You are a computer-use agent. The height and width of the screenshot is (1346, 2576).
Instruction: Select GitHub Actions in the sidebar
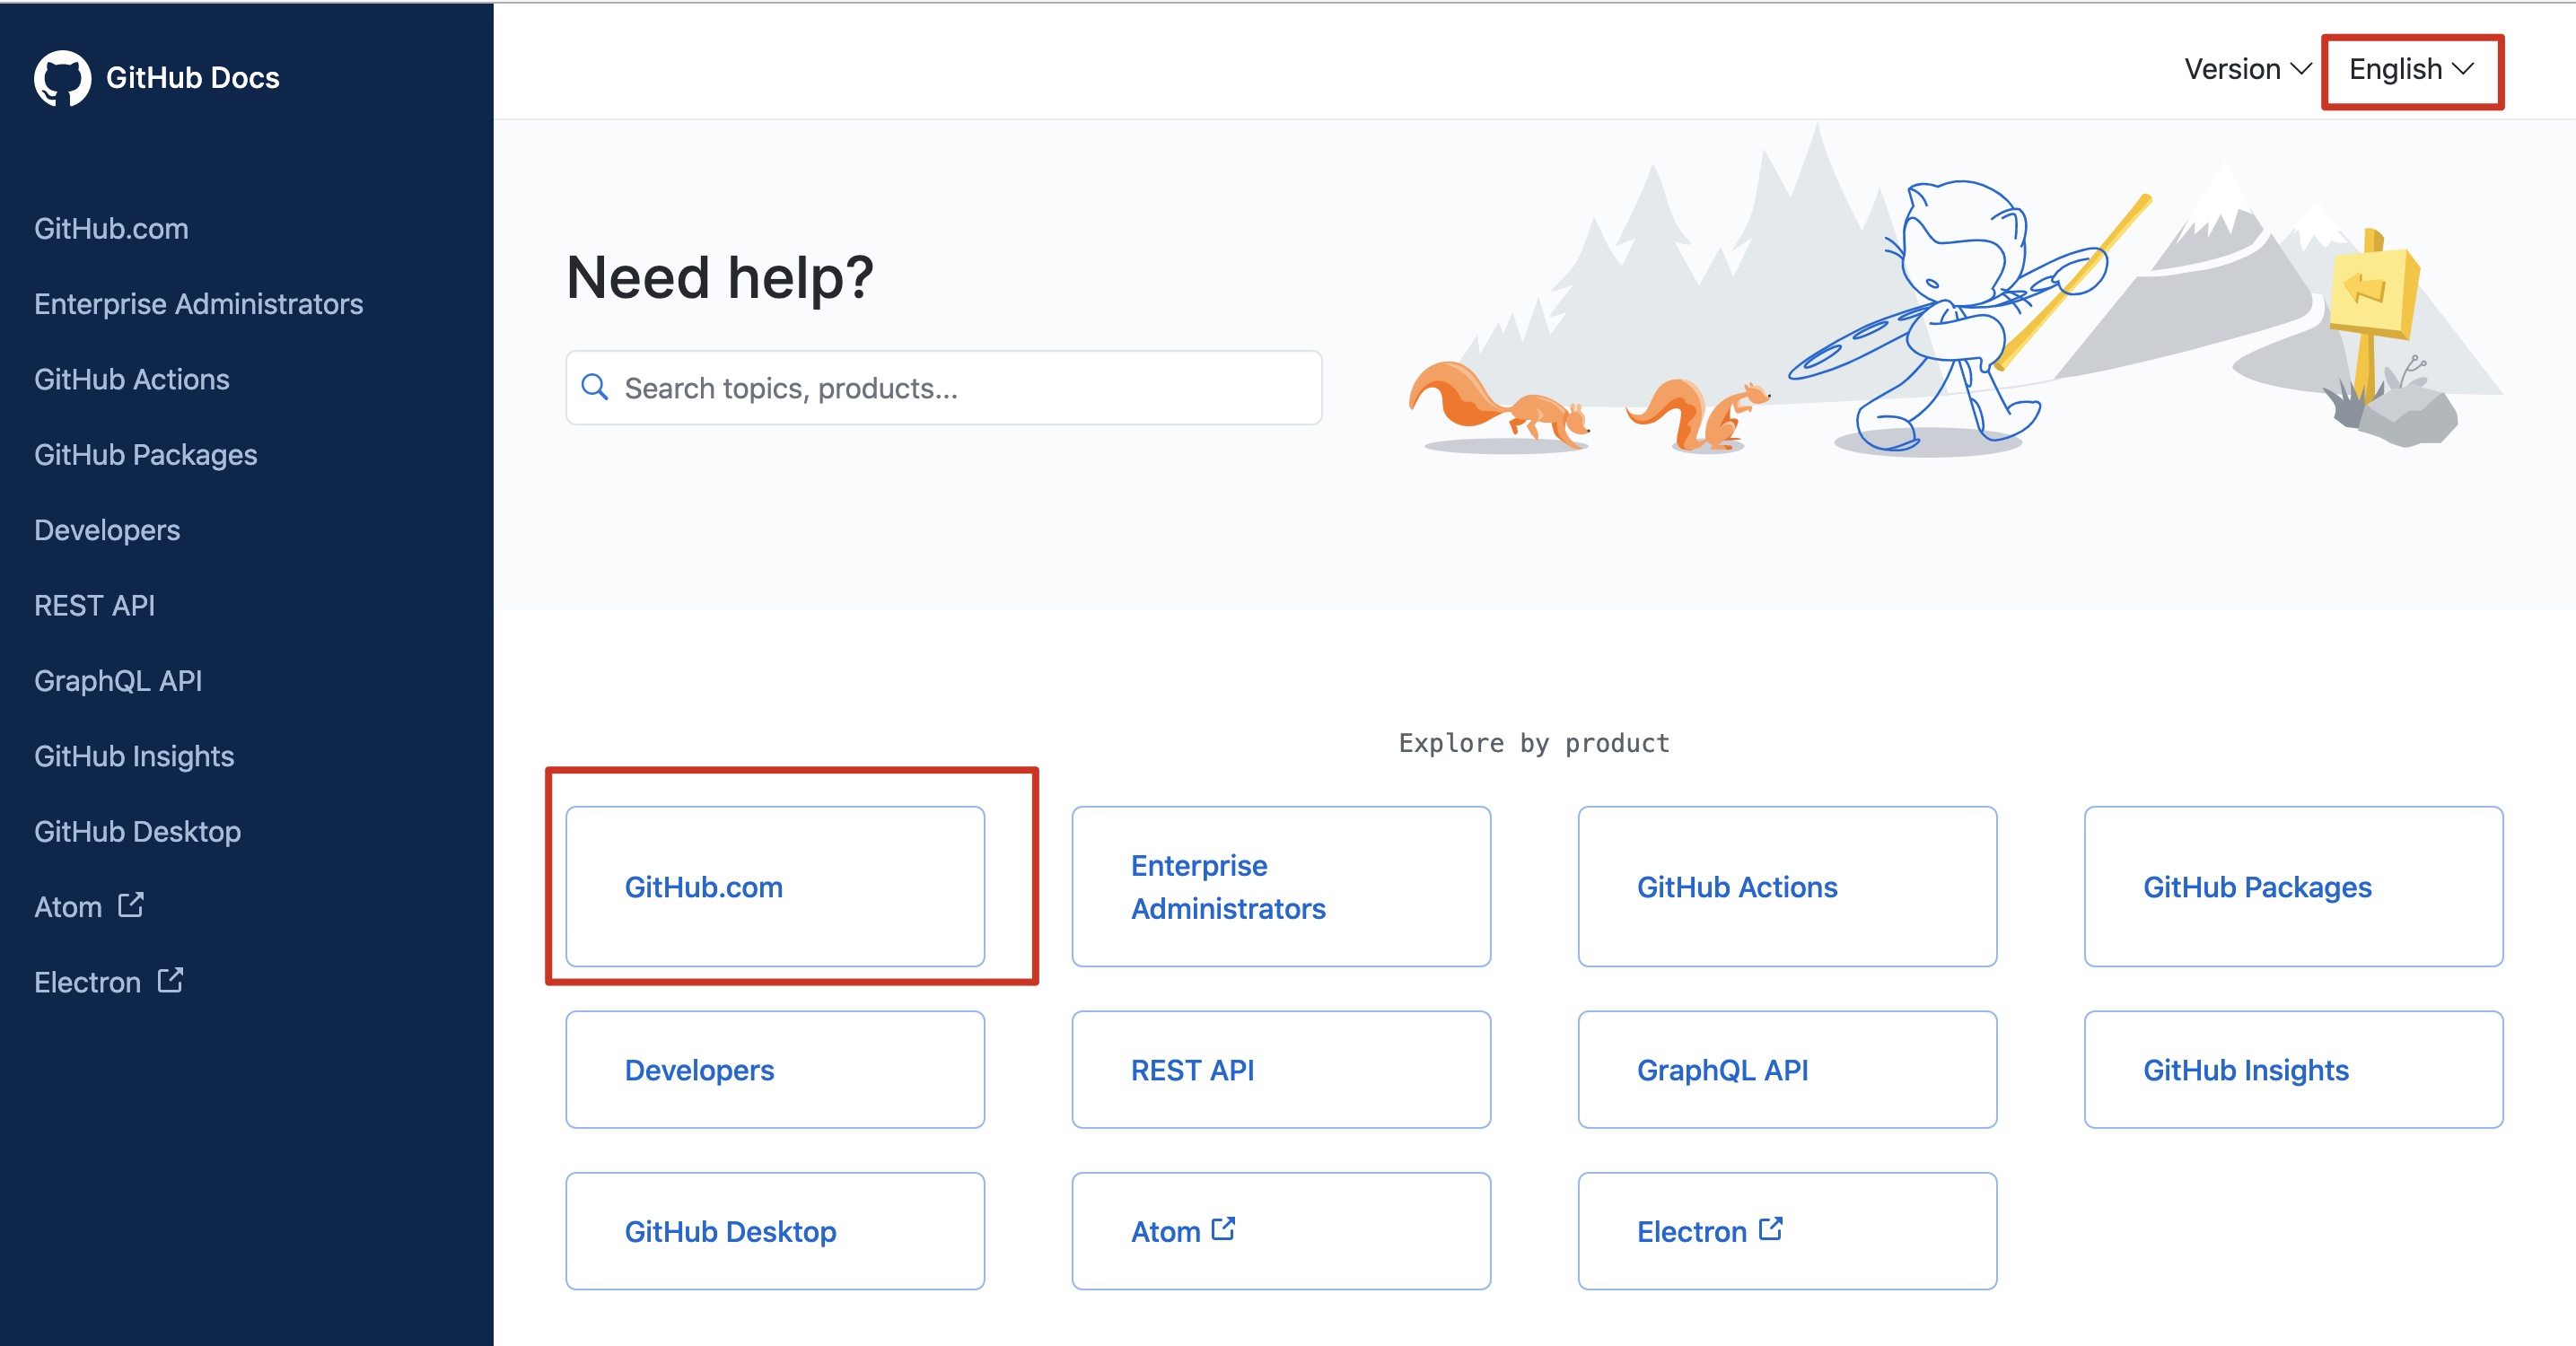[x=132, y=379]
